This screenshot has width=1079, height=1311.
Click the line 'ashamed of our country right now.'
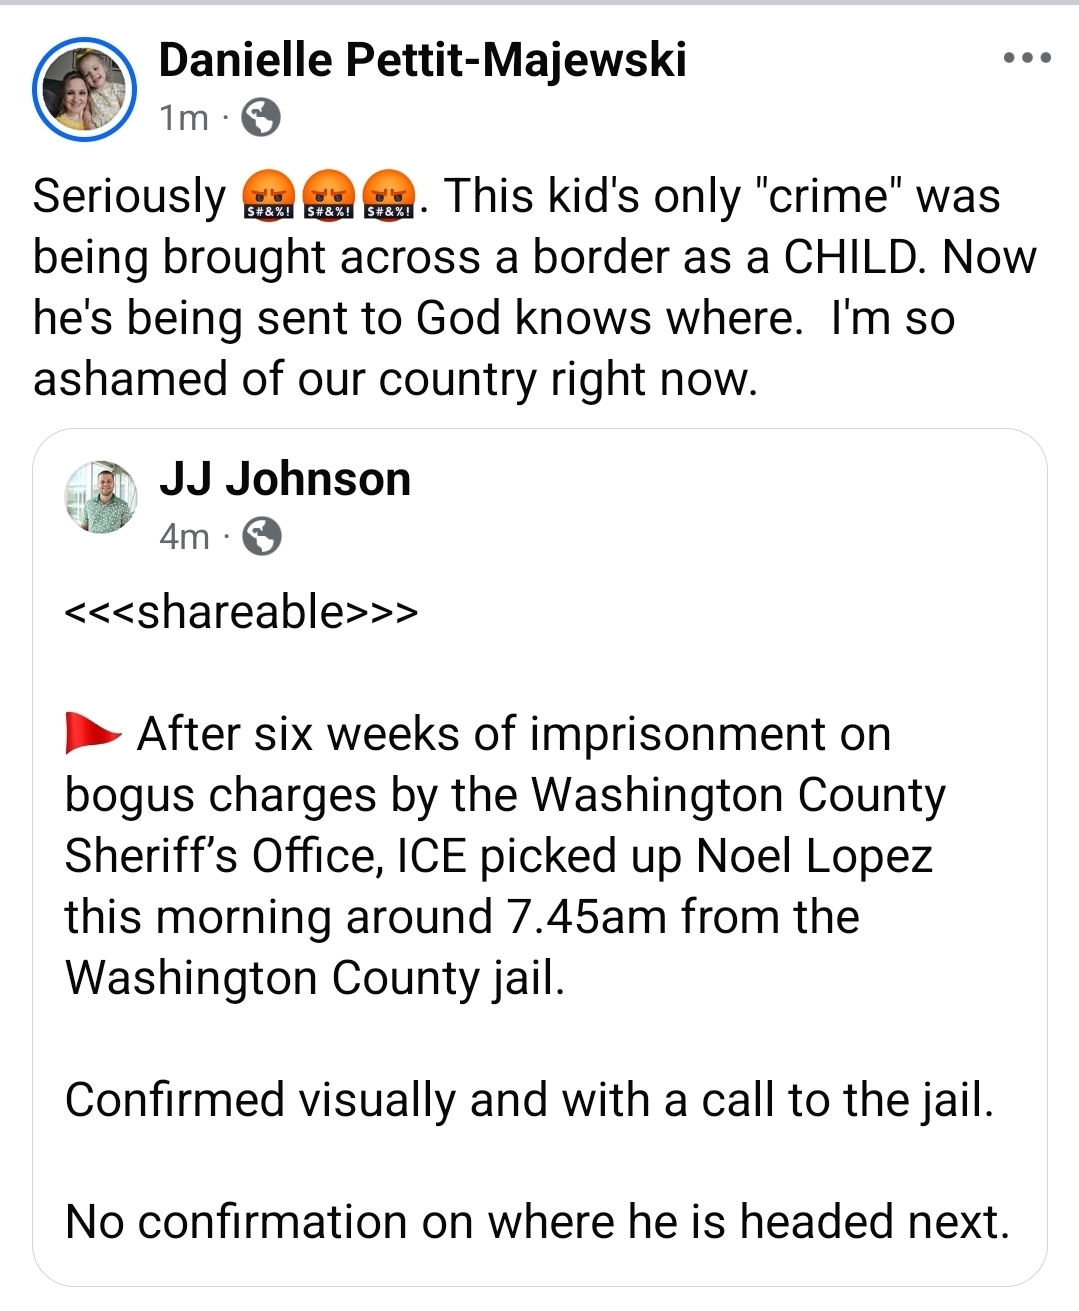[x=396, y=379]
